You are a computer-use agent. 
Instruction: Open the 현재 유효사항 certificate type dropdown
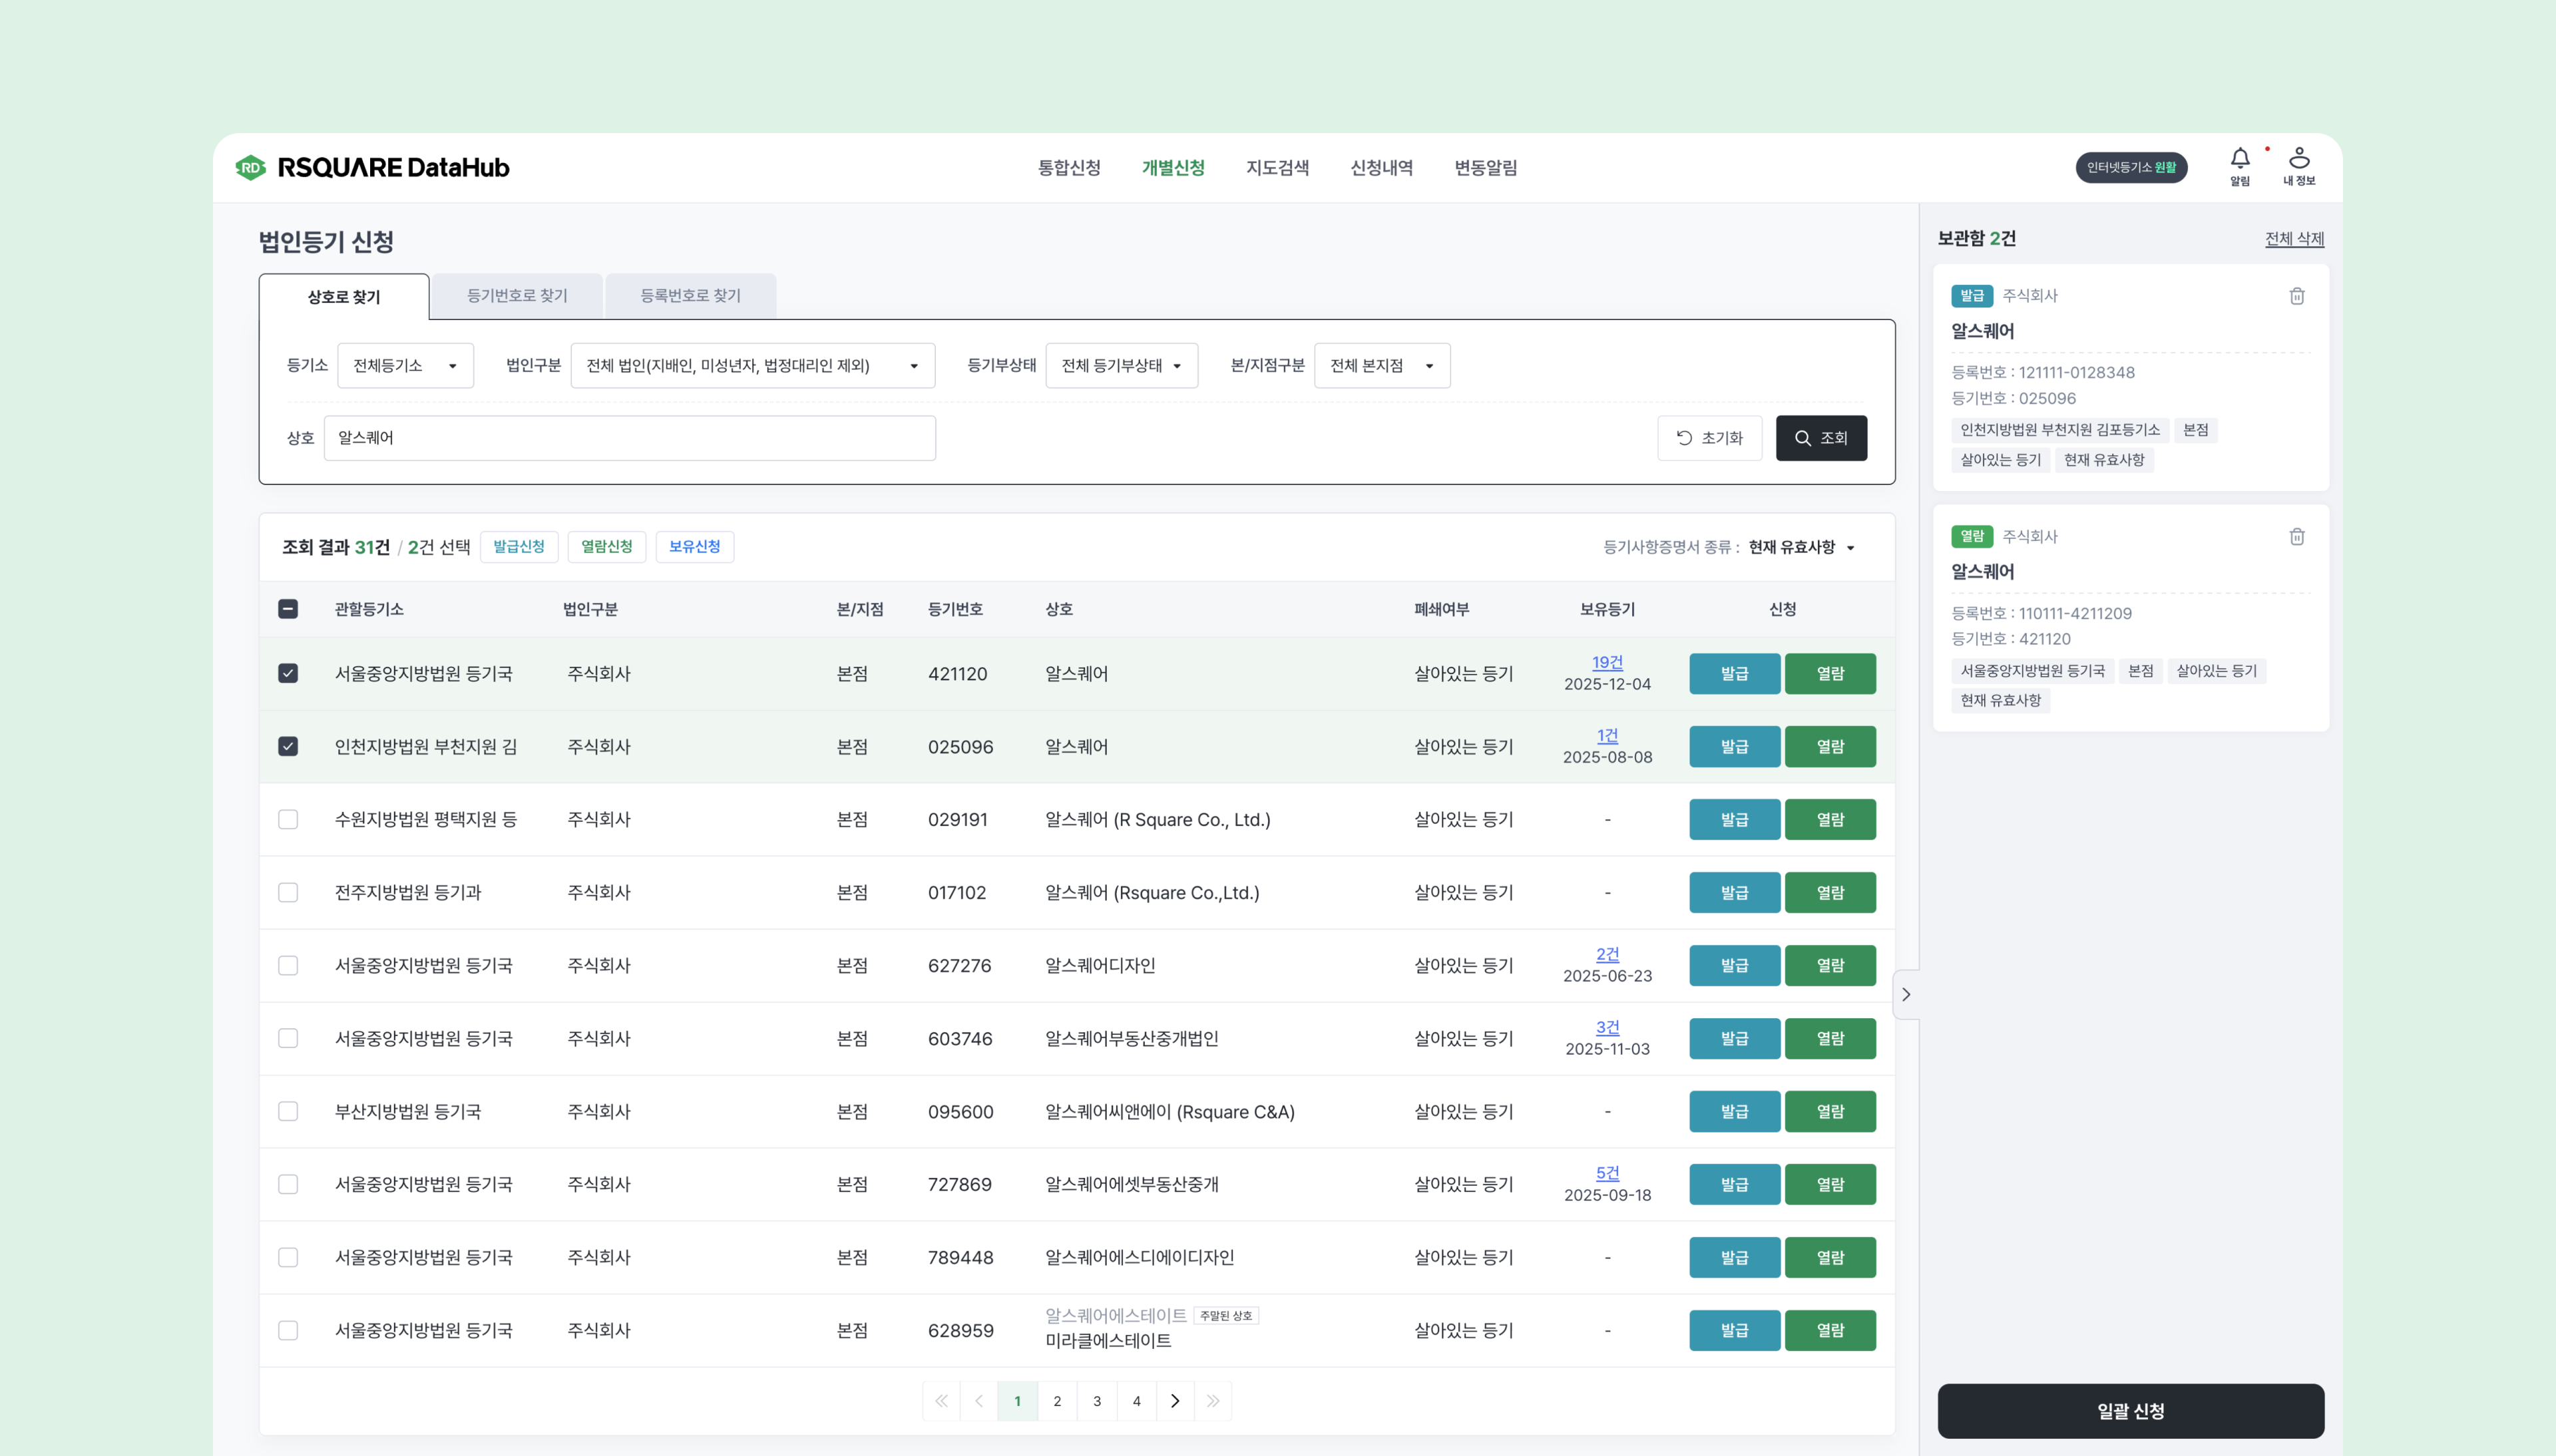pyautogui.click(x=1801, y=547)
